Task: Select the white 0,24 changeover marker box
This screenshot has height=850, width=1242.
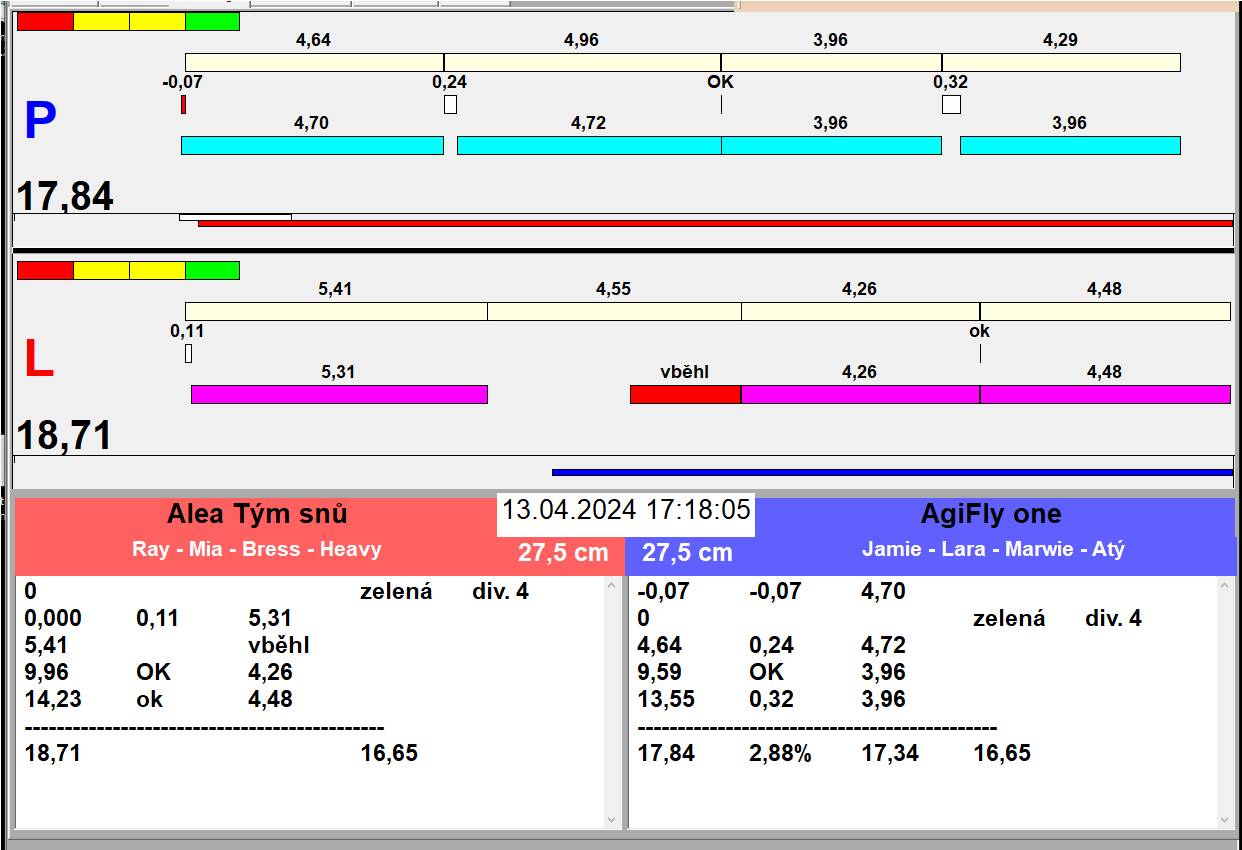Action: click(450, 104)
